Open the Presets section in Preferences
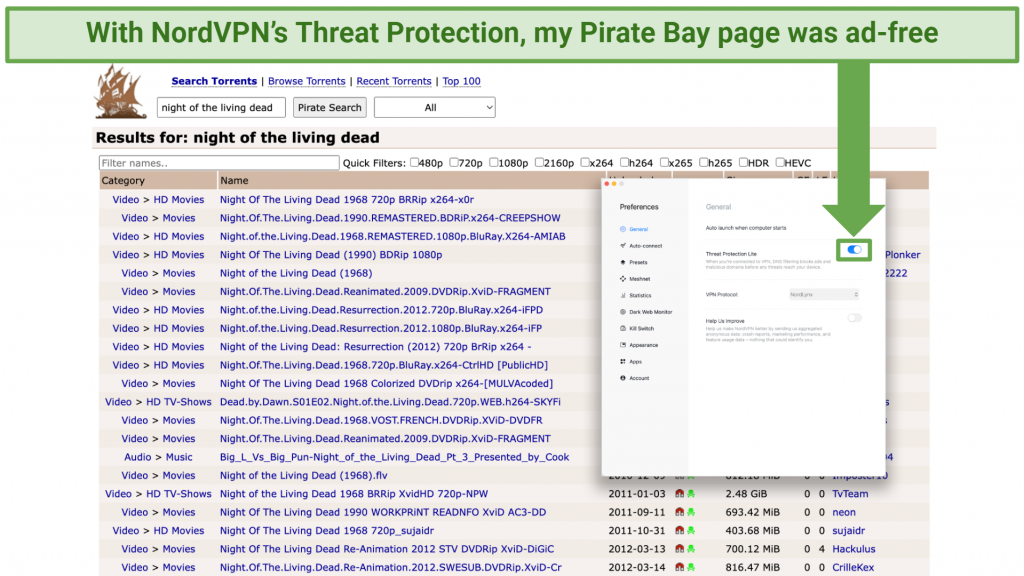Screen dimensions: 1024x576 pos(638,262)
